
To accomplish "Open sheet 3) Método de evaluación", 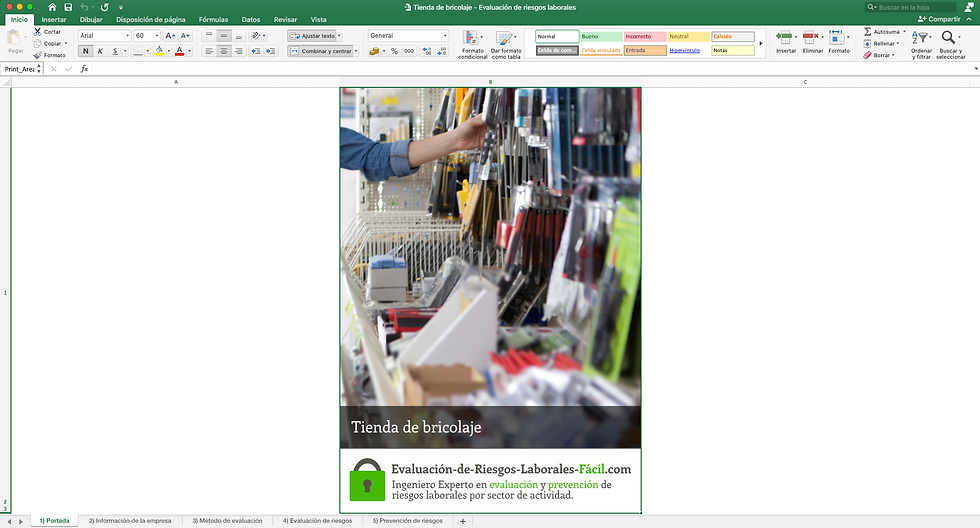I will tap(227, 521).
